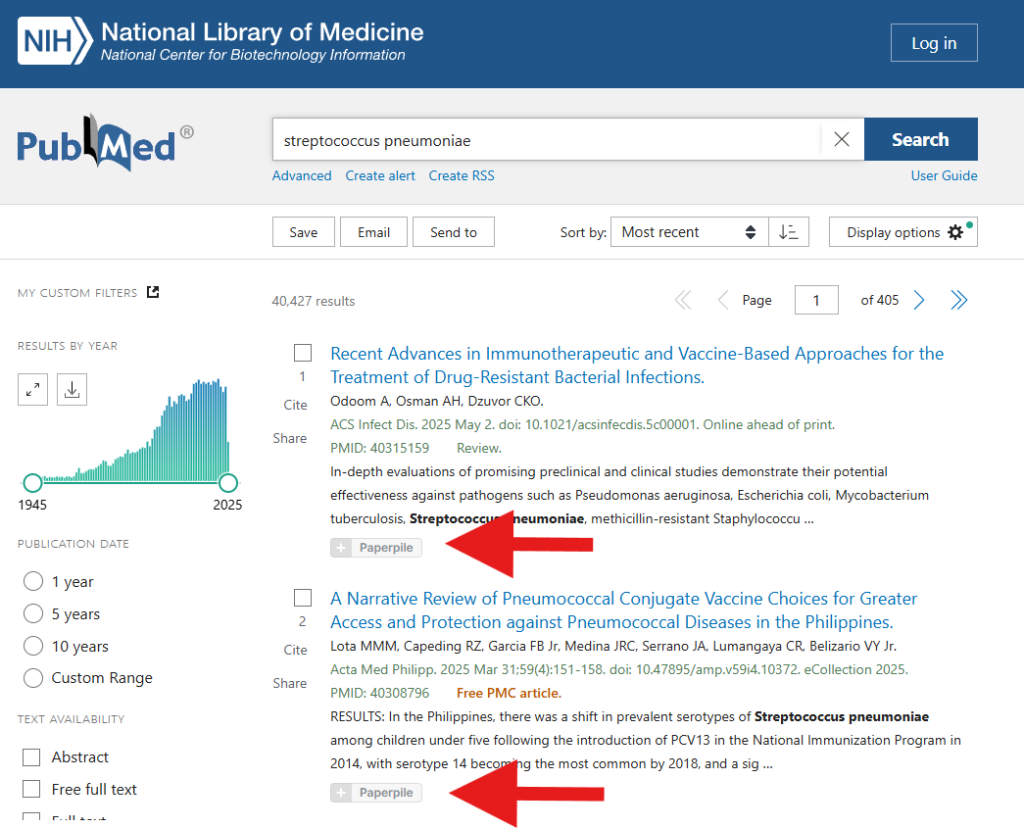Click the page number input field

coord(816,300)
